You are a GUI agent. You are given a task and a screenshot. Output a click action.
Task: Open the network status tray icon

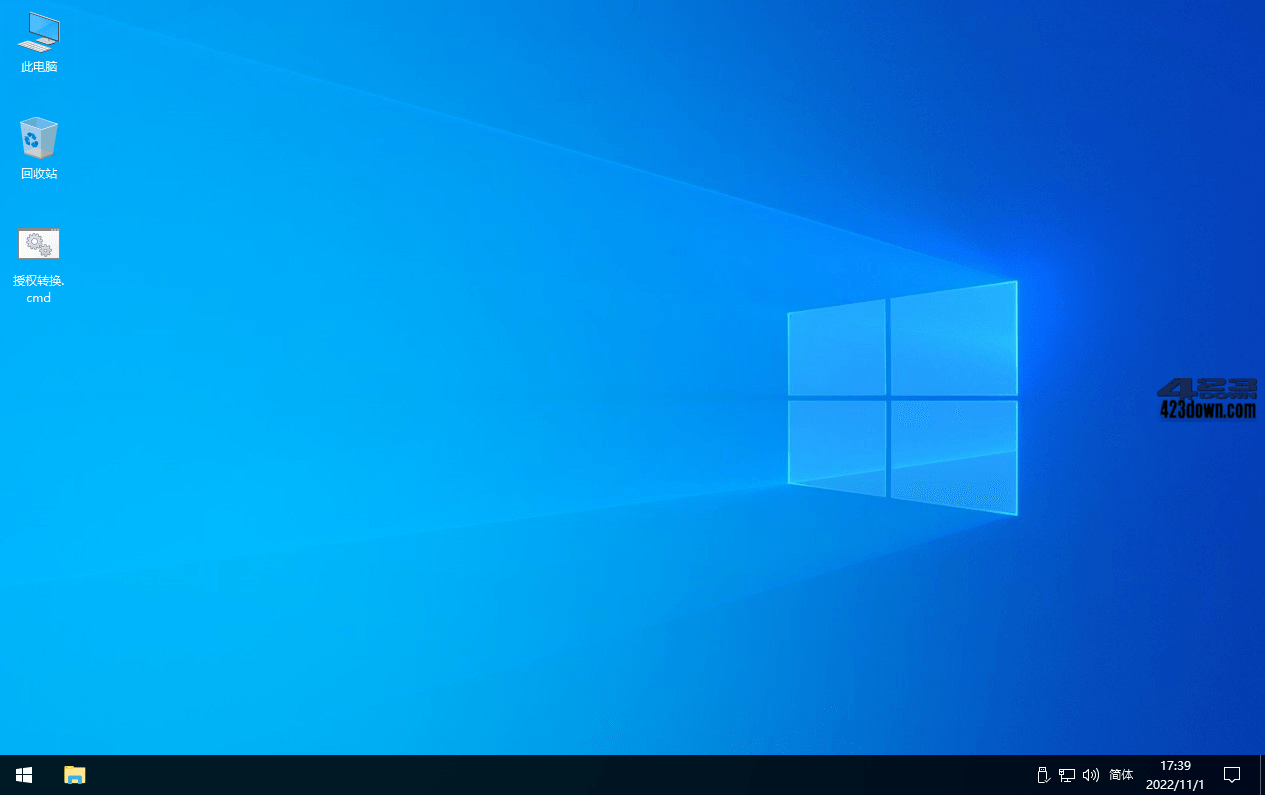pyautogui.click(x=1066, y=775)
